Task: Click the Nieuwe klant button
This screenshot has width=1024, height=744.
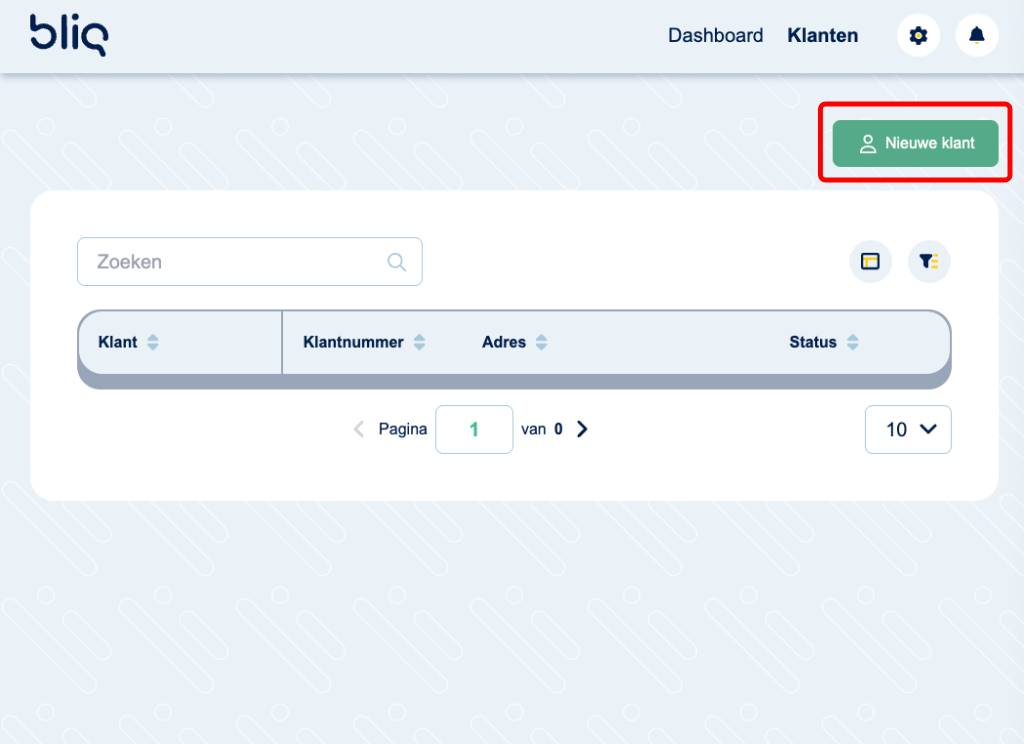Action: [915, 143]
